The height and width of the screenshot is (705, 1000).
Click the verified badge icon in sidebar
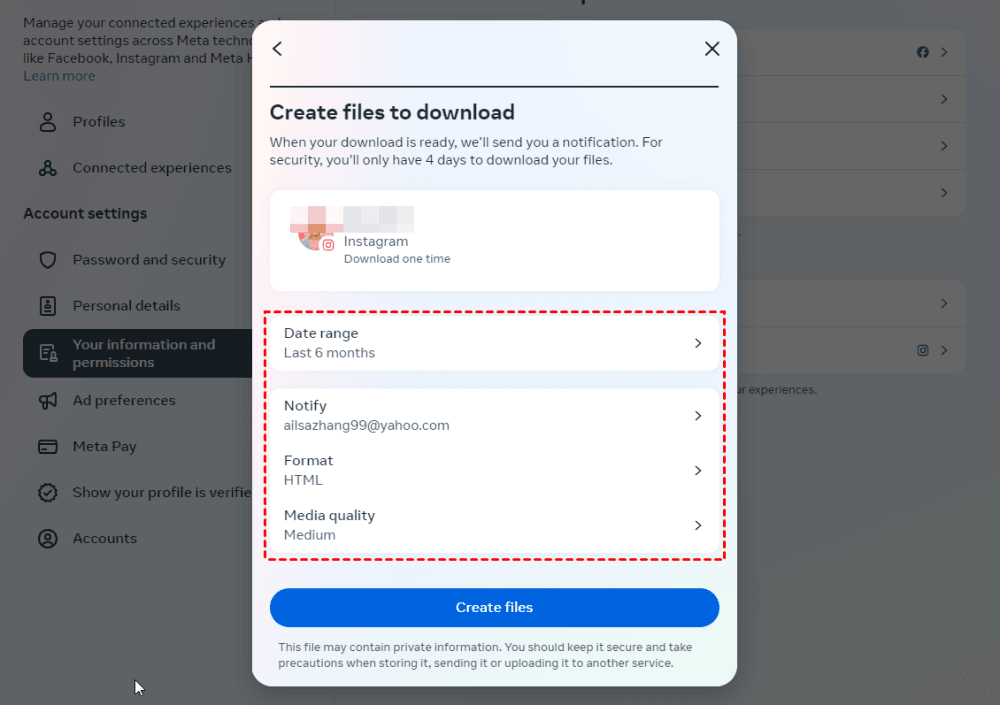coord(47,493)
